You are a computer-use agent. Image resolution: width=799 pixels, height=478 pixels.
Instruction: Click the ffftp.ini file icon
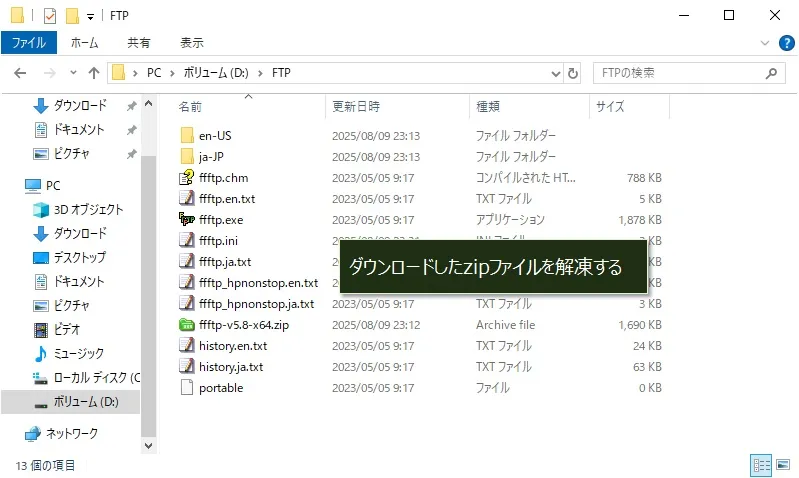187,241
